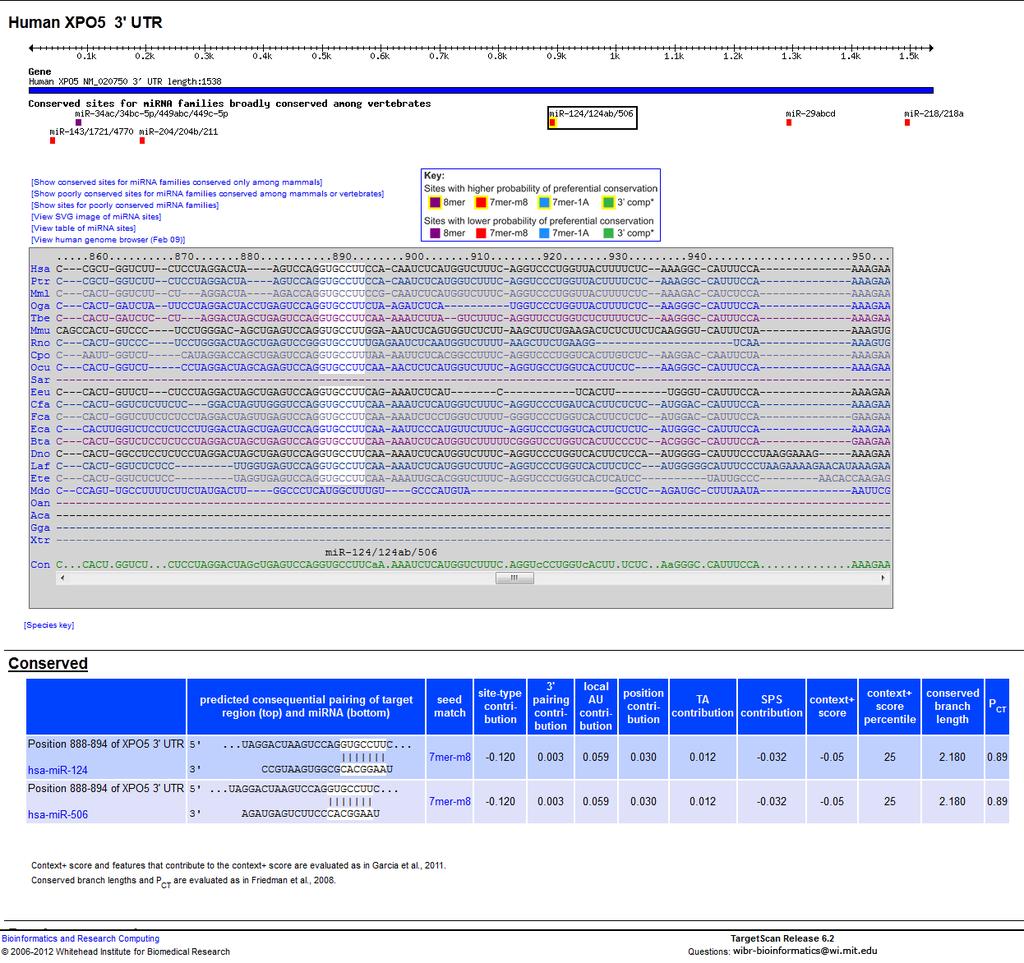Click the 3' comp swatch in the higher-probability key row

tap(609, 202)
